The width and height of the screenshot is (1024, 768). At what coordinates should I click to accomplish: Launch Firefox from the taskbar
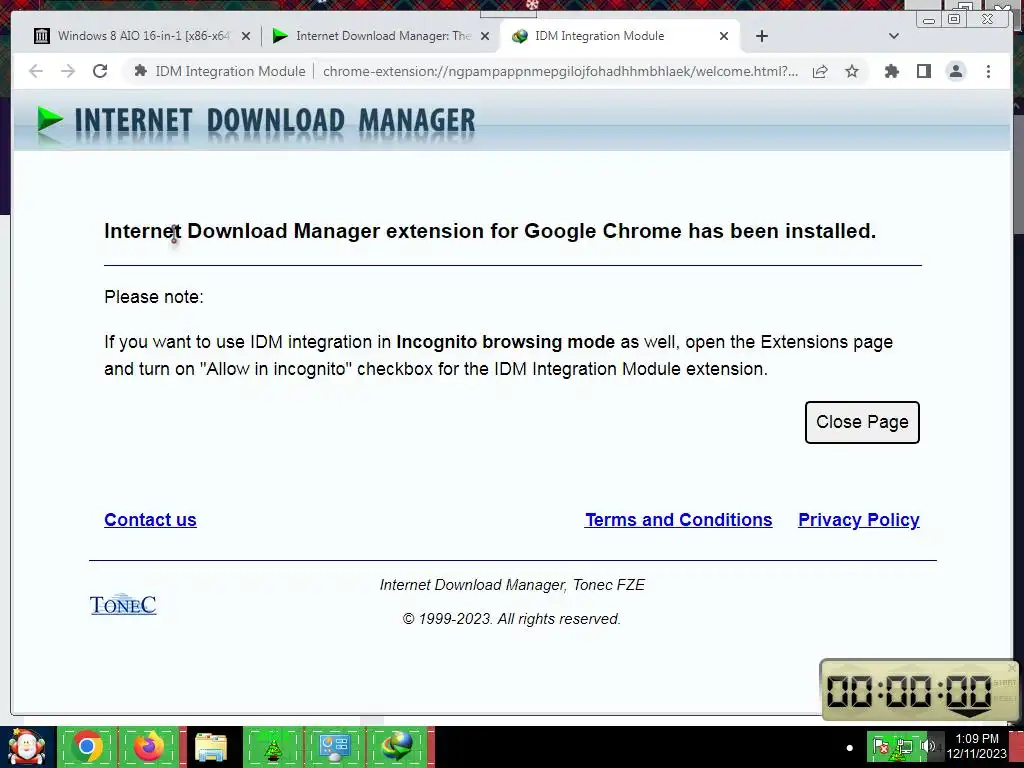click(x=149, y=748)
